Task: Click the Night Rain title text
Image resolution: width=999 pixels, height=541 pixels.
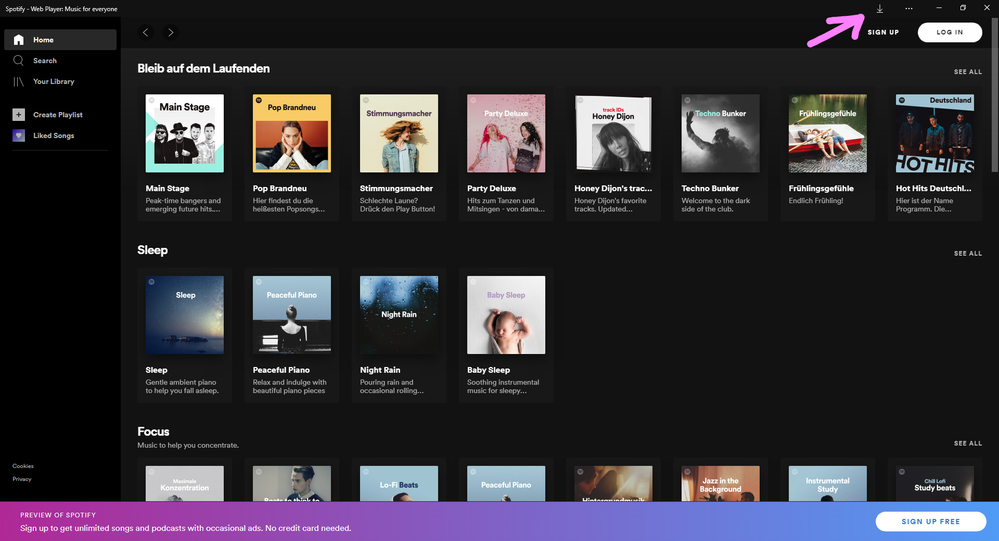Action: pos(380,370)
